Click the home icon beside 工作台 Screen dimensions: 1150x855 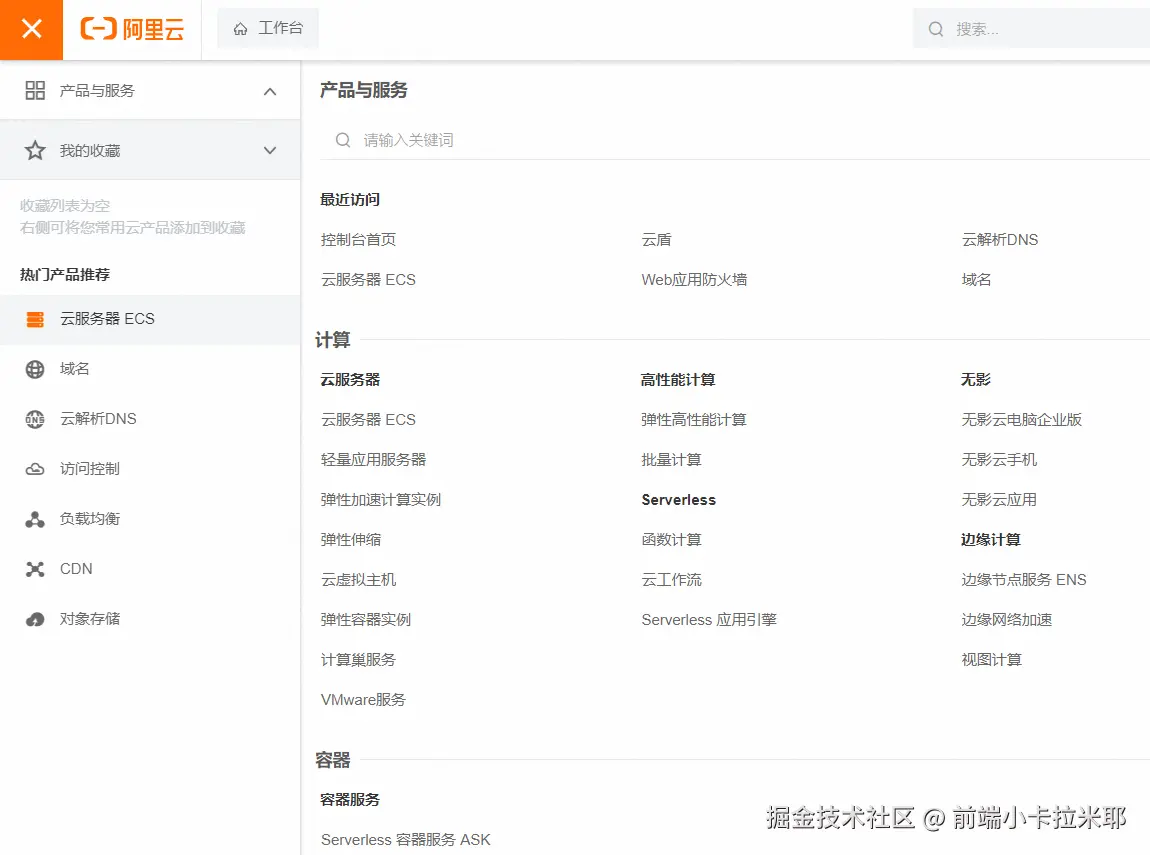click(240, 29)
